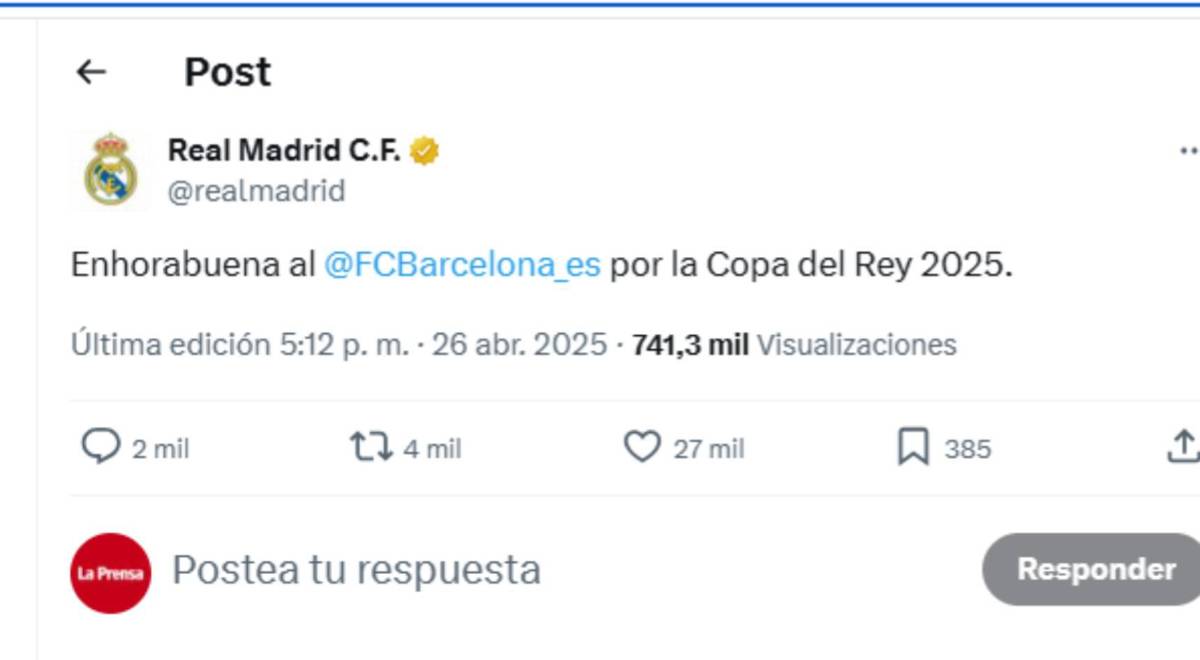Select the La Prensa profile avatar
Screen dimensions: 1200x660
tap(109, 569)
